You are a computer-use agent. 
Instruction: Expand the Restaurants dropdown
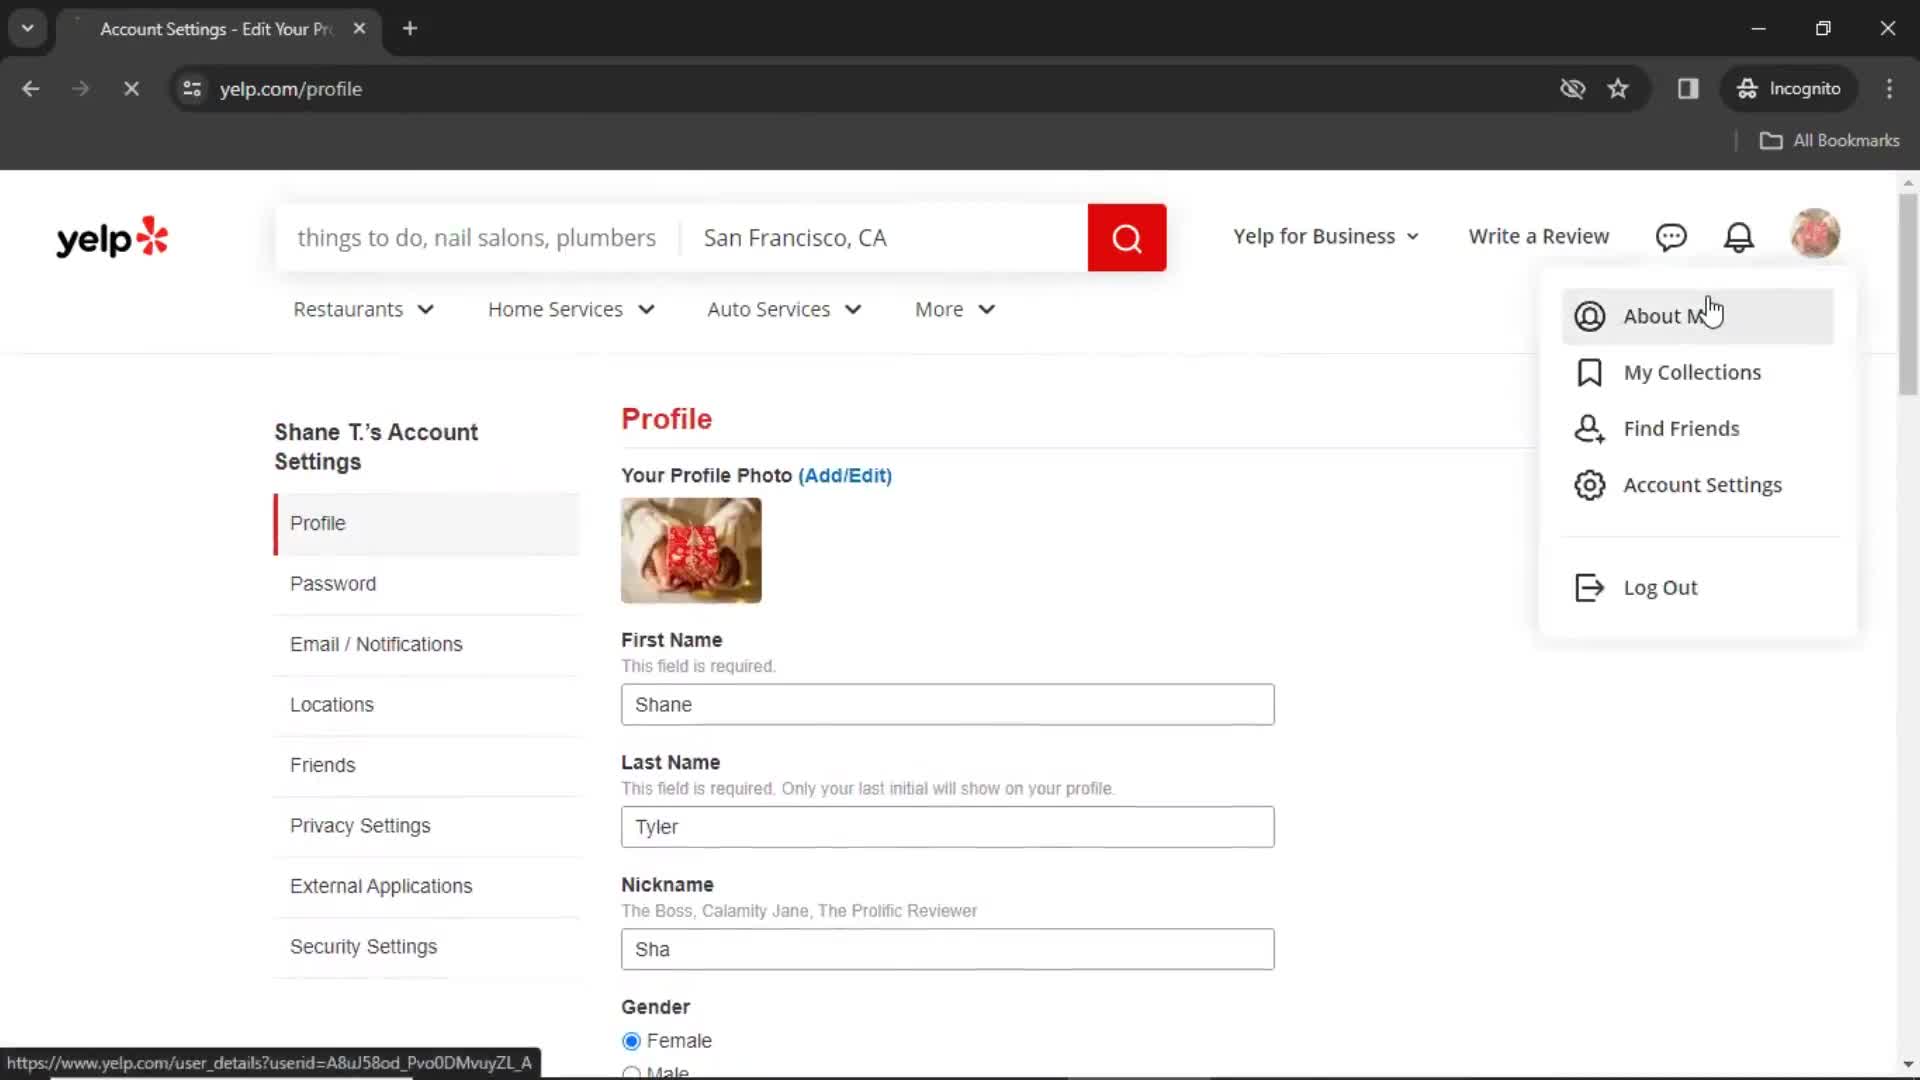pyautogui.click(x=364, y=310)
